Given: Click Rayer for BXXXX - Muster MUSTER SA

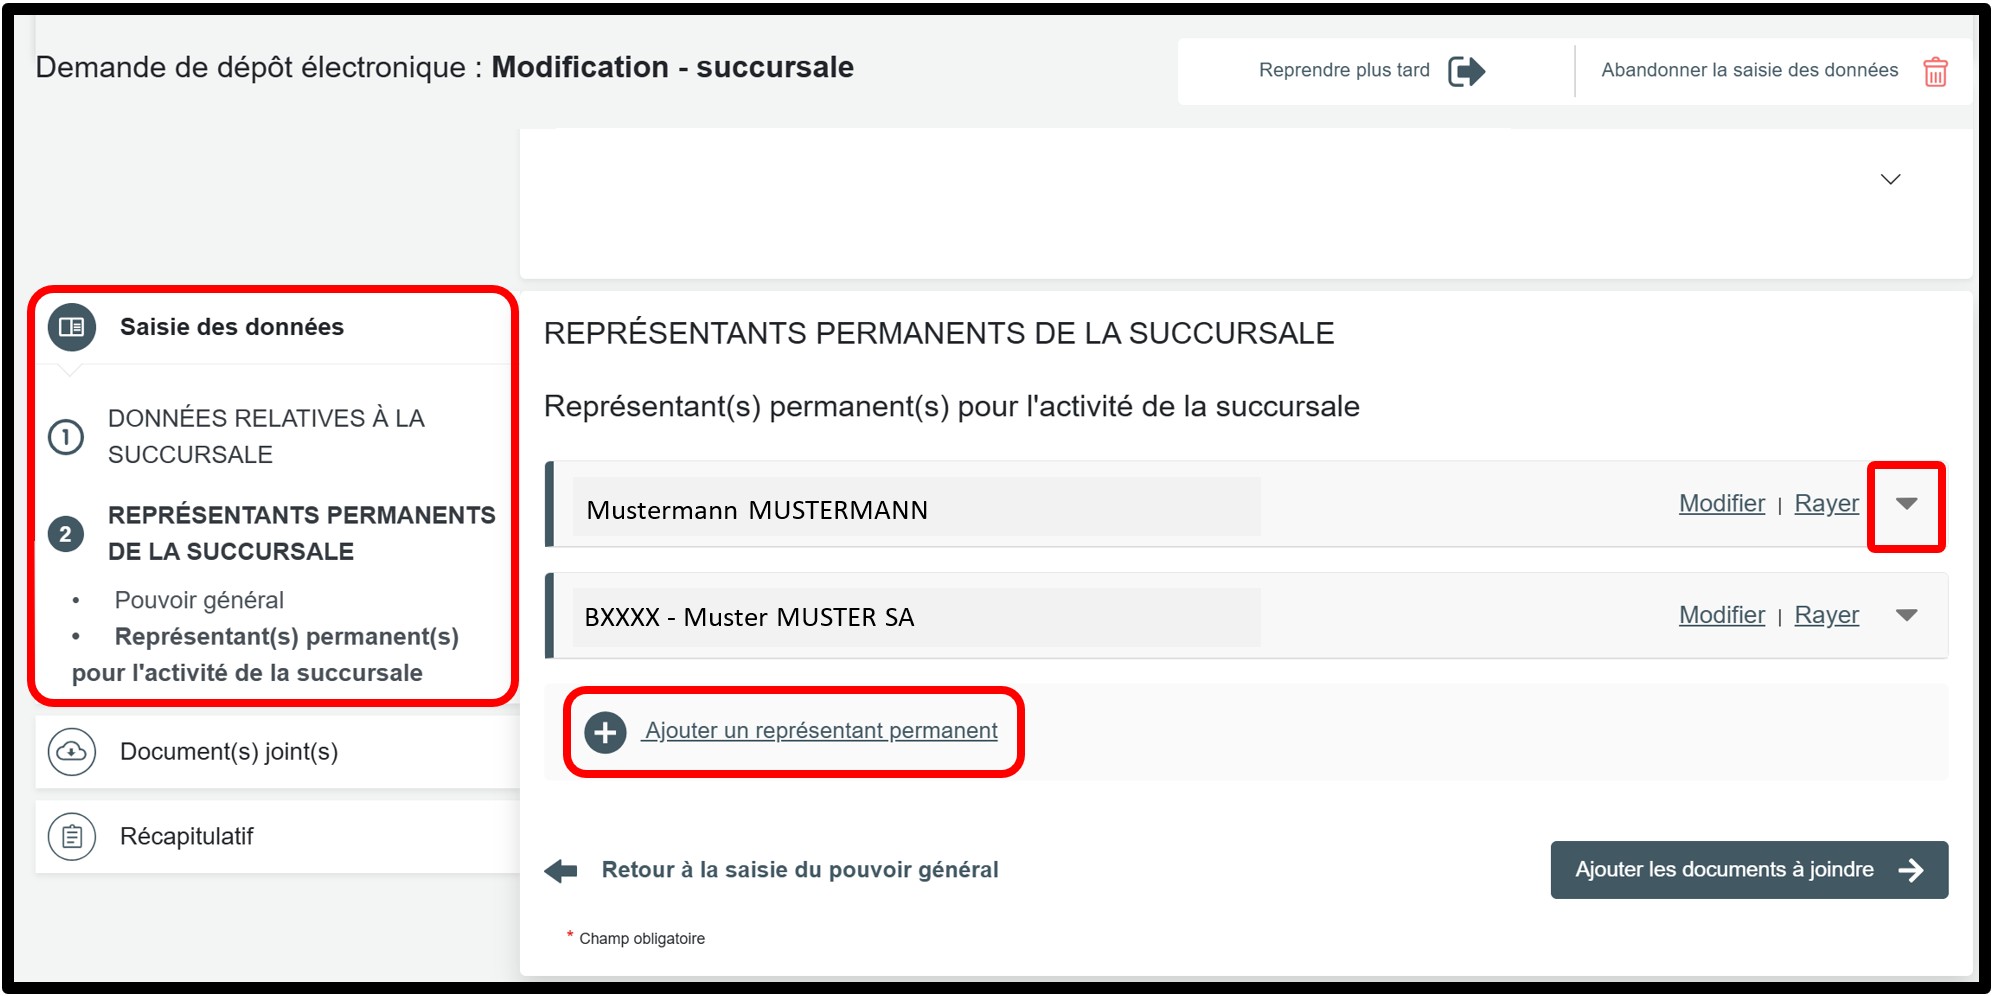Looking at the screenshot, I should 1826,615.
